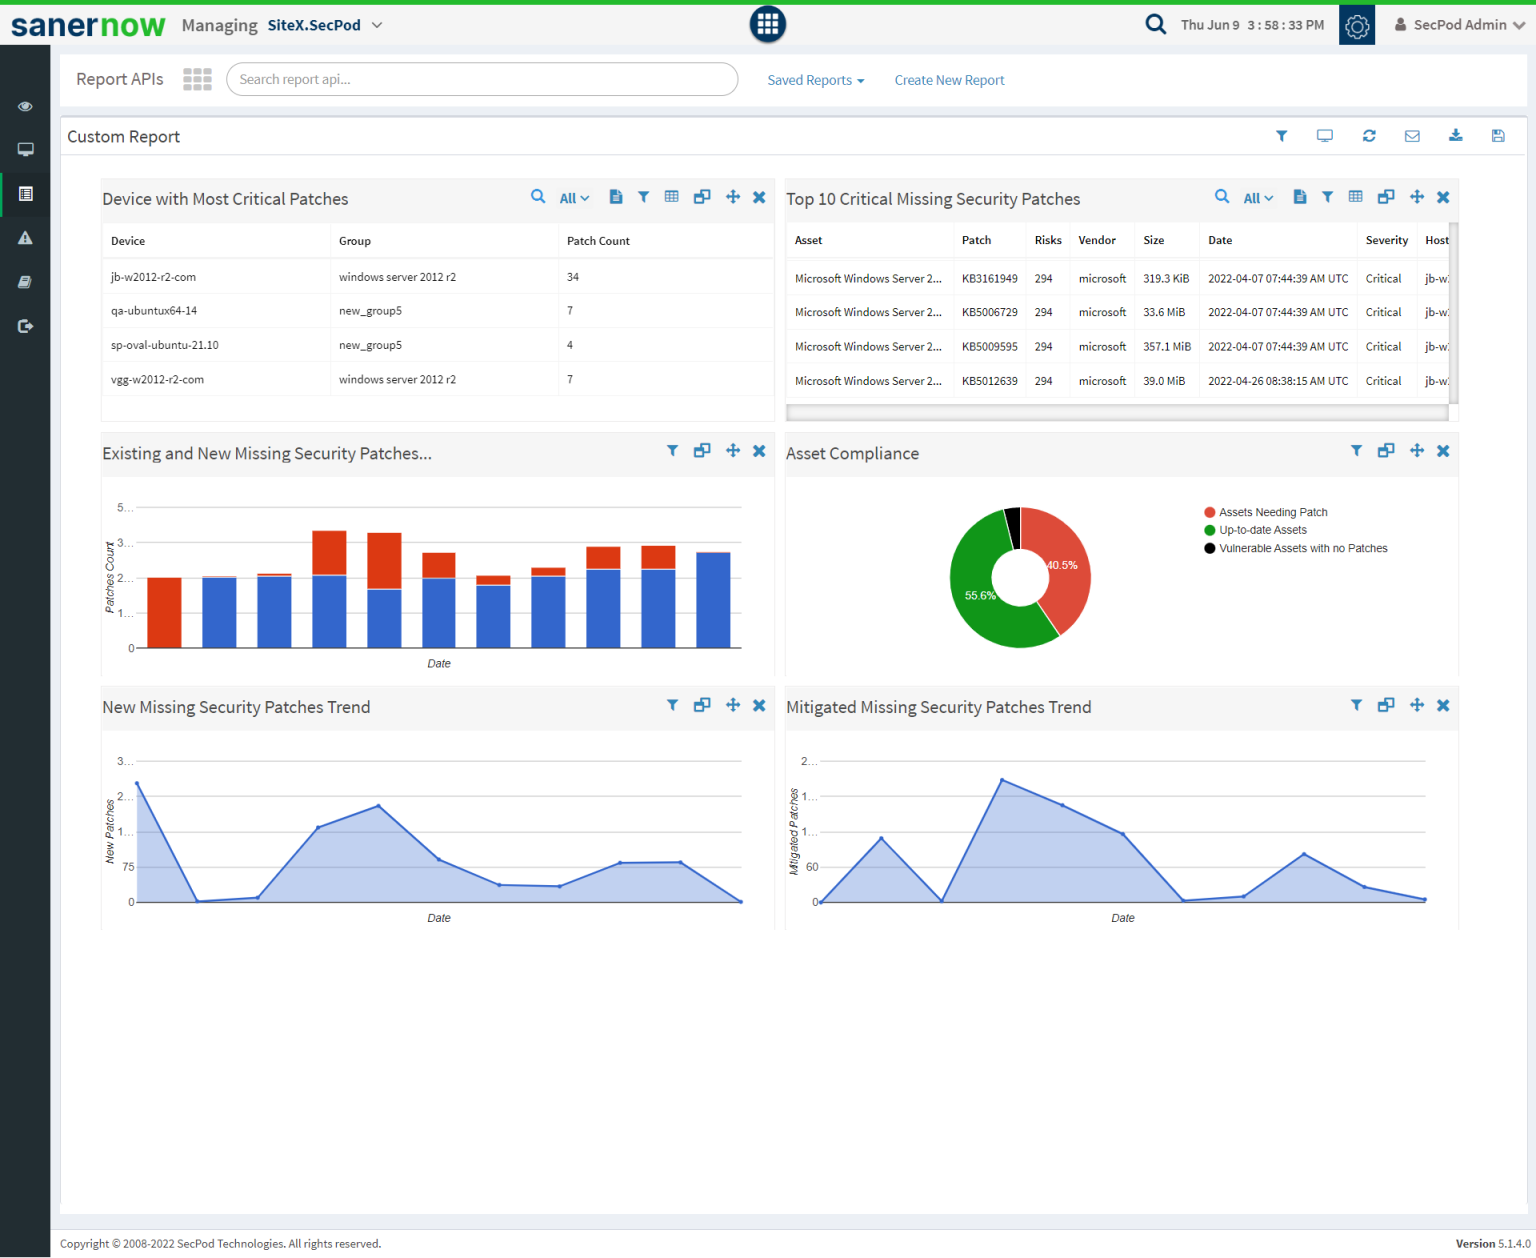
Task: Save the custom report with floppy icon
Action: (1498, 136)
